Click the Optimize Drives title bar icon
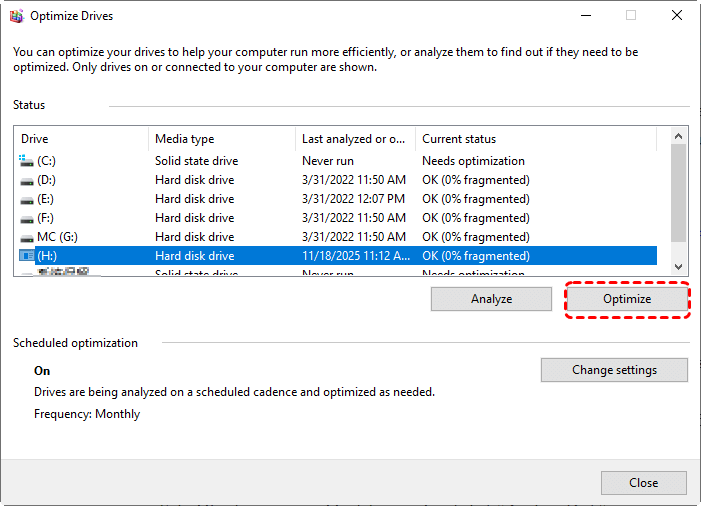This screenshot has height=506, width=701. (16, 16)
